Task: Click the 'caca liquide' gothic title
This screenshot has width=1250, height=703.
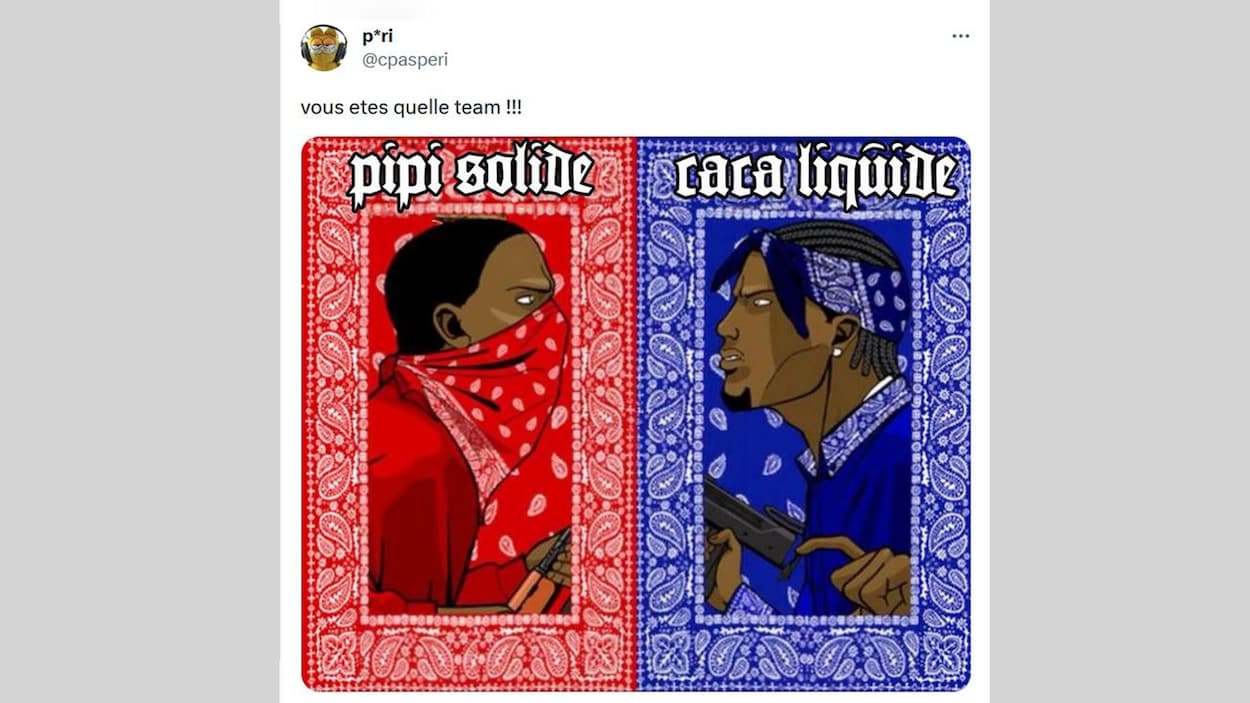Action: [x=816, y=175]
